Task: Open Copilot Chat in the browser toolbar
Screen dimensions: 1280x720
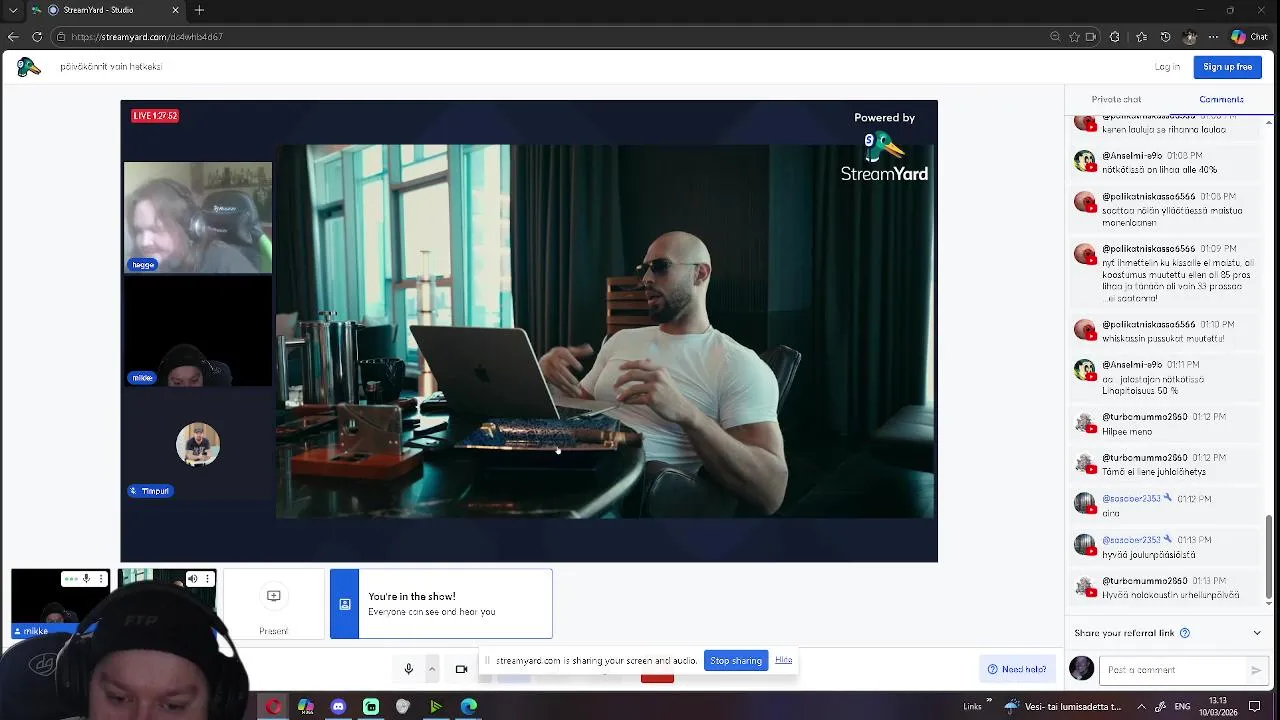Action: click(x=1249, y=37)
